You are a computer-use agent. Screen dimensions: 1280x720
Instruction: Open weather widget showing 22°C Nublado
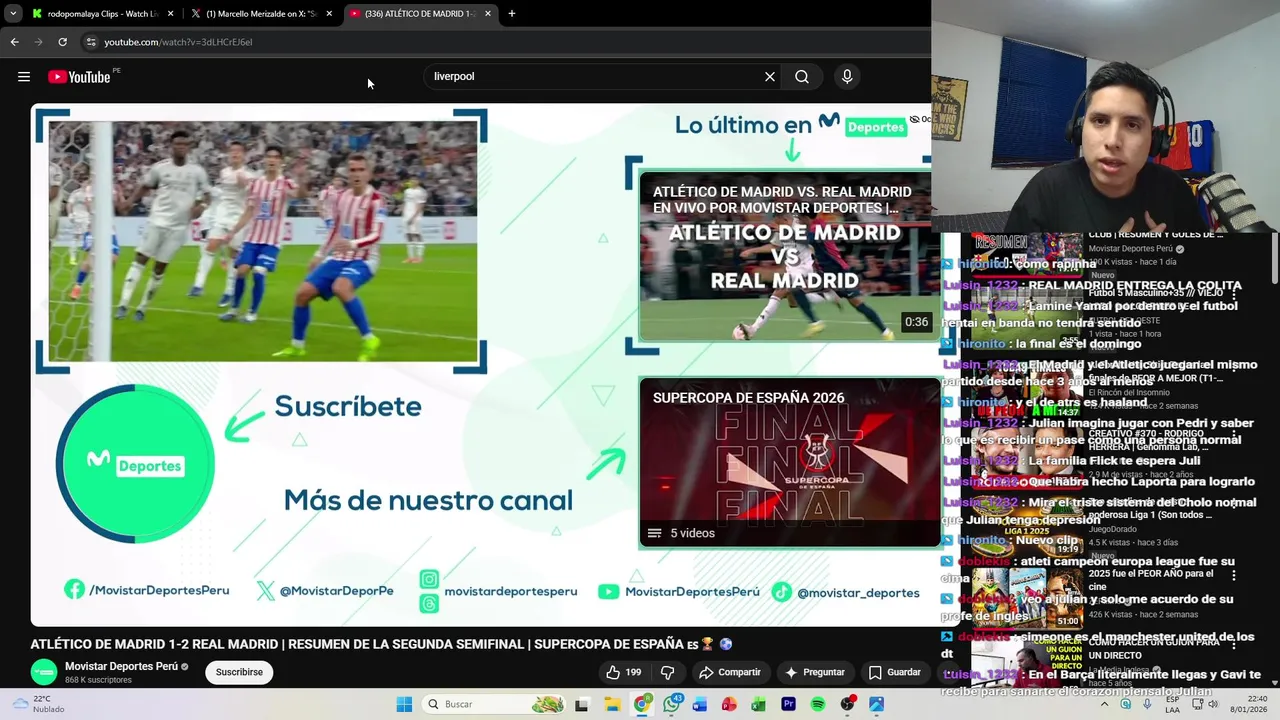coord(38,704)
